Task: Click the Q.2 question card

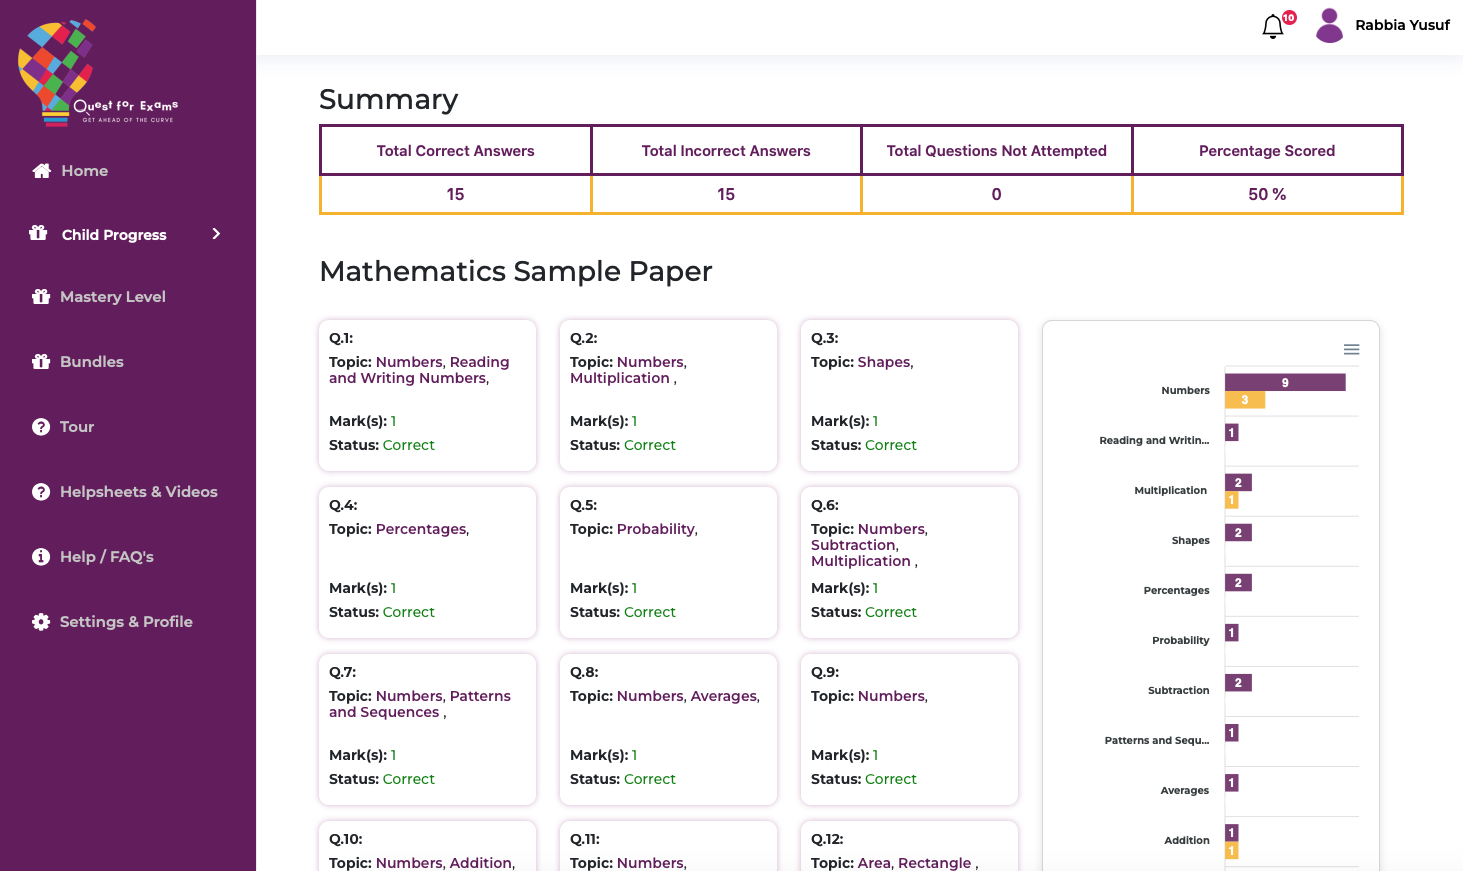Action: click(x=668, y=395)
